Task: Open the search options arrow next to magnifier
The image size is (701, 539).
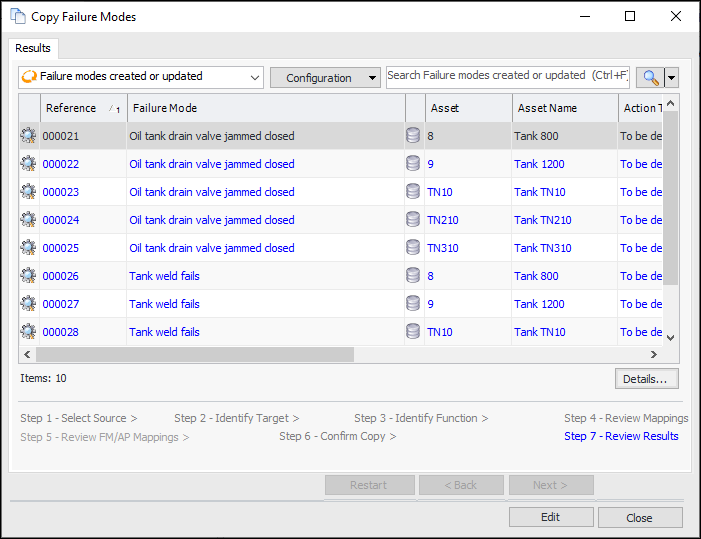Action: click(x=672, y=77)
